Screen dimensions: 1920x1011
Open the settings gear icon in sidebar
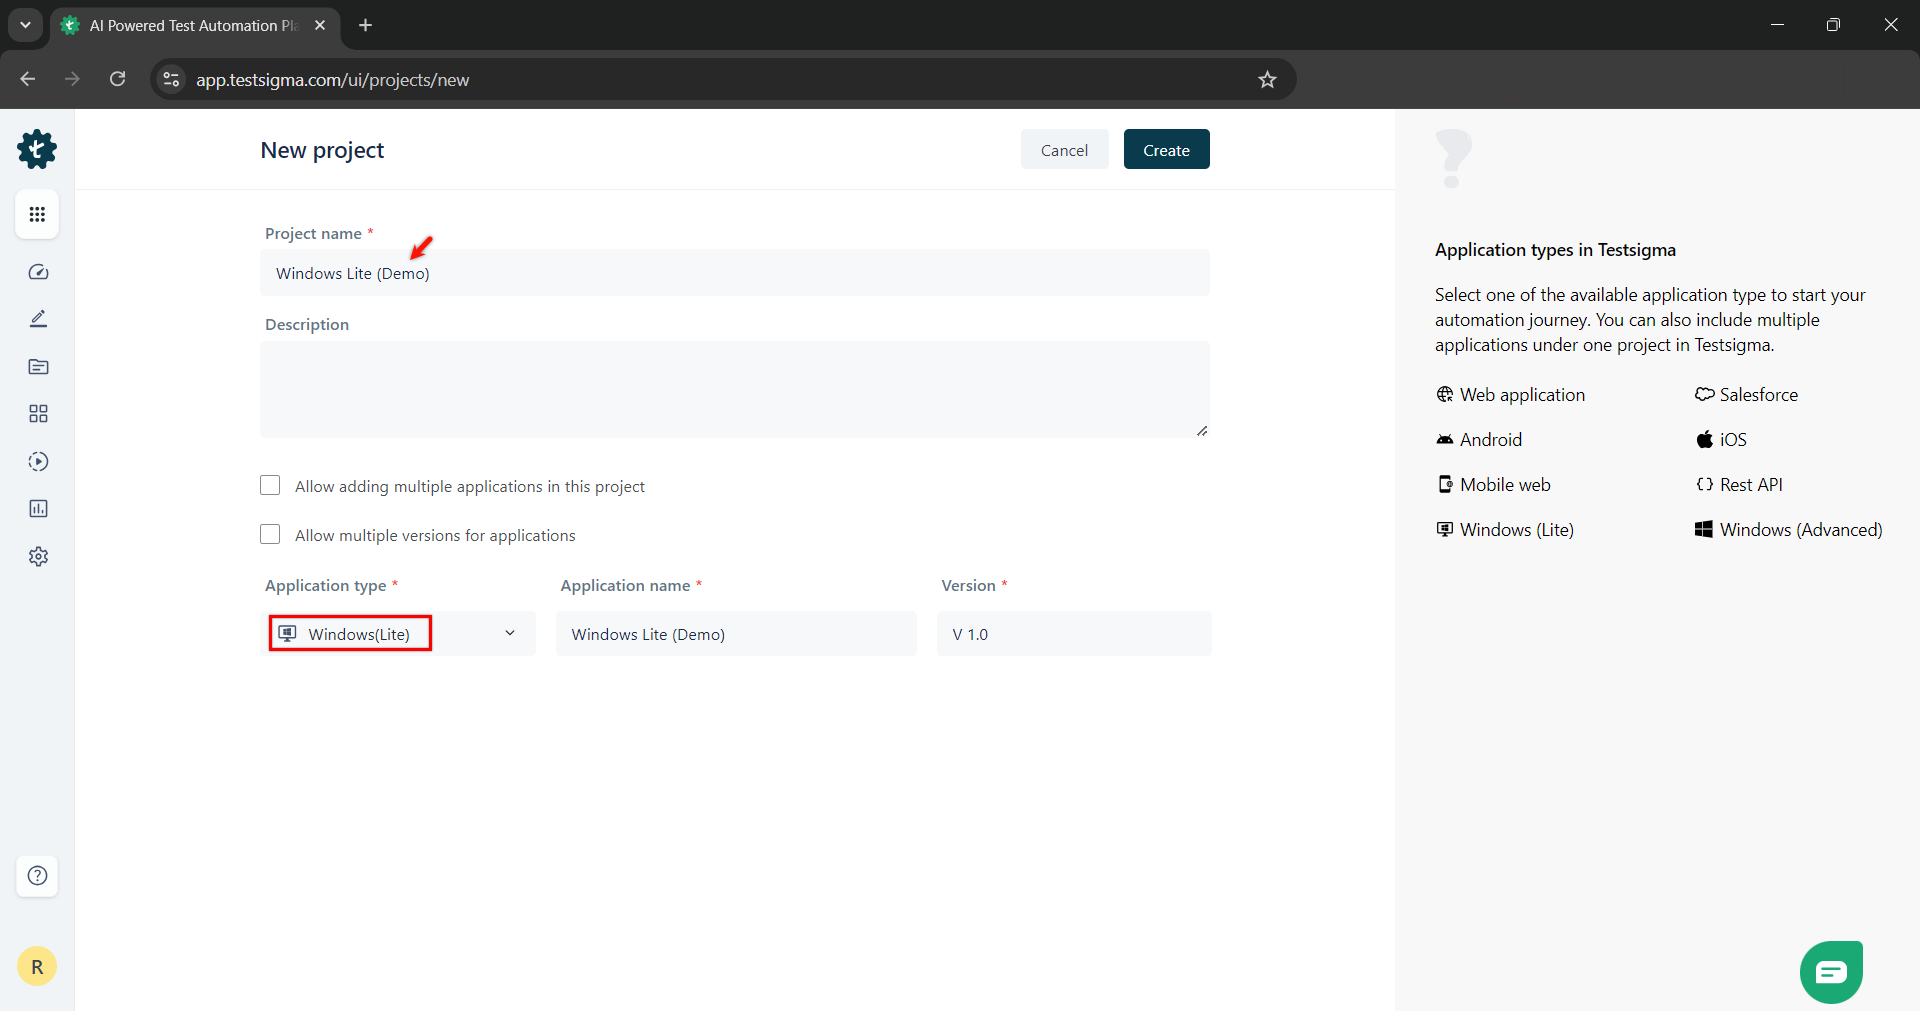38,557
